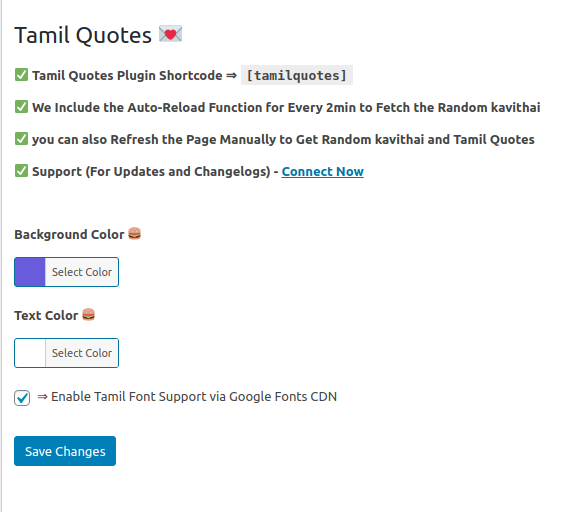This screenshot has width=567, height=512.
Task: Click the green checkmark beside Refresh the Page line
Action: coord(21,138)
